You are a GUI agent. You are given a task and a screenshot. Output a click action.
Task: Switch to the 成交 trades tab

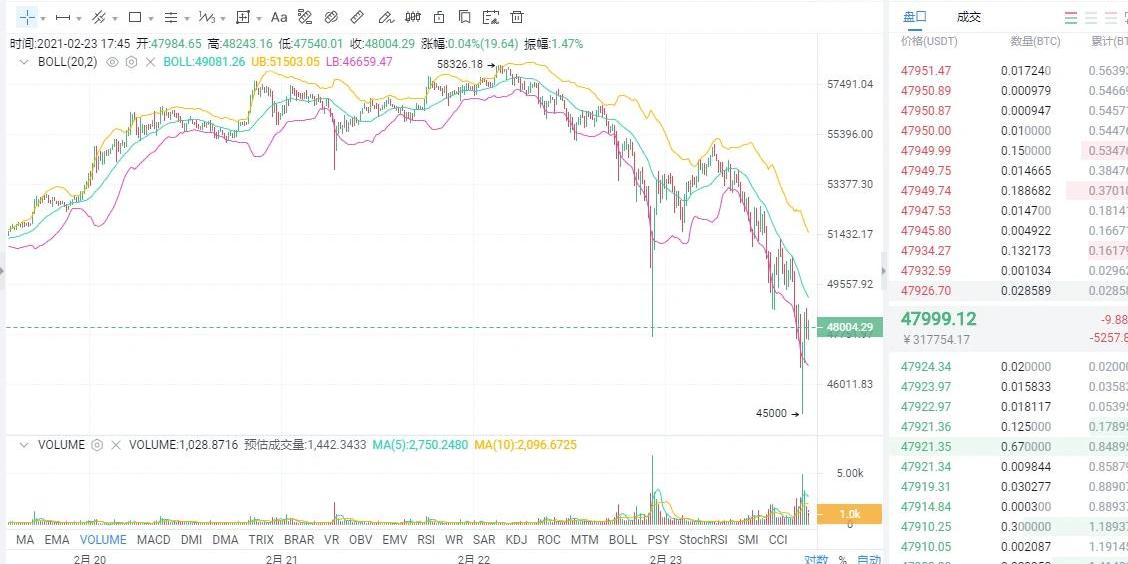point(968,17)
